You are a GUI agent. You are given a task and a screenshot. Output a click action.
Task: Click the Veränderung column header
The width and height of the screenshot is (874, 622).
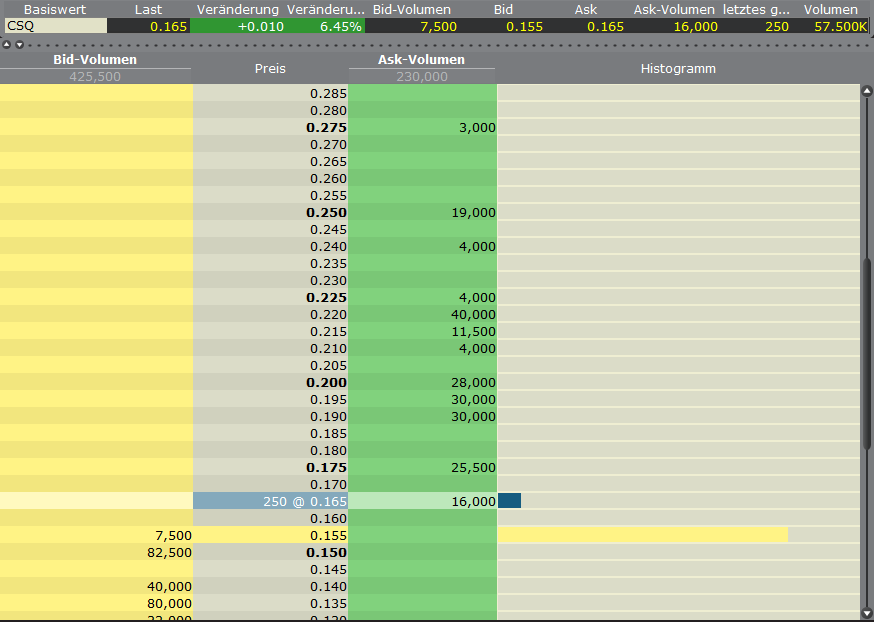[237, 9]
